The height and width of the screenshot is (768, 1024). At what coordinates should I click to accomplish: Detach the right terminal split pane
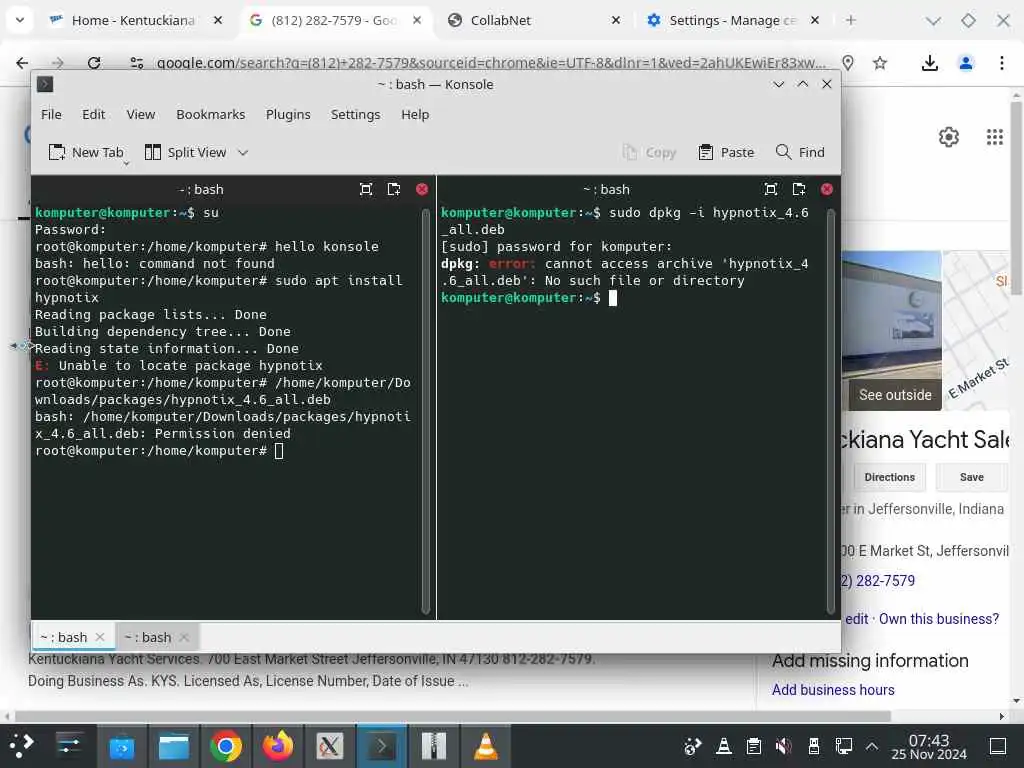pyautogui.click(x=799, y=189)
